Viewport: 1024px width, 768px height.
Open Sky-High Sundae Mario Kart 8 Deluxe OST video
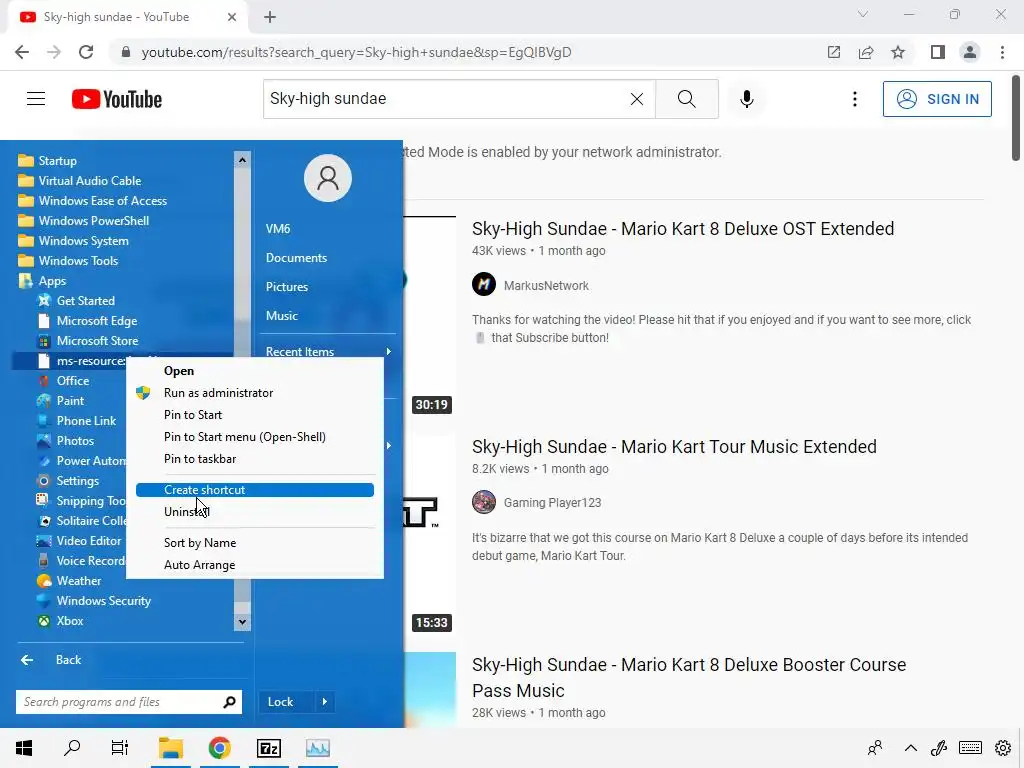tap(683, 229)
